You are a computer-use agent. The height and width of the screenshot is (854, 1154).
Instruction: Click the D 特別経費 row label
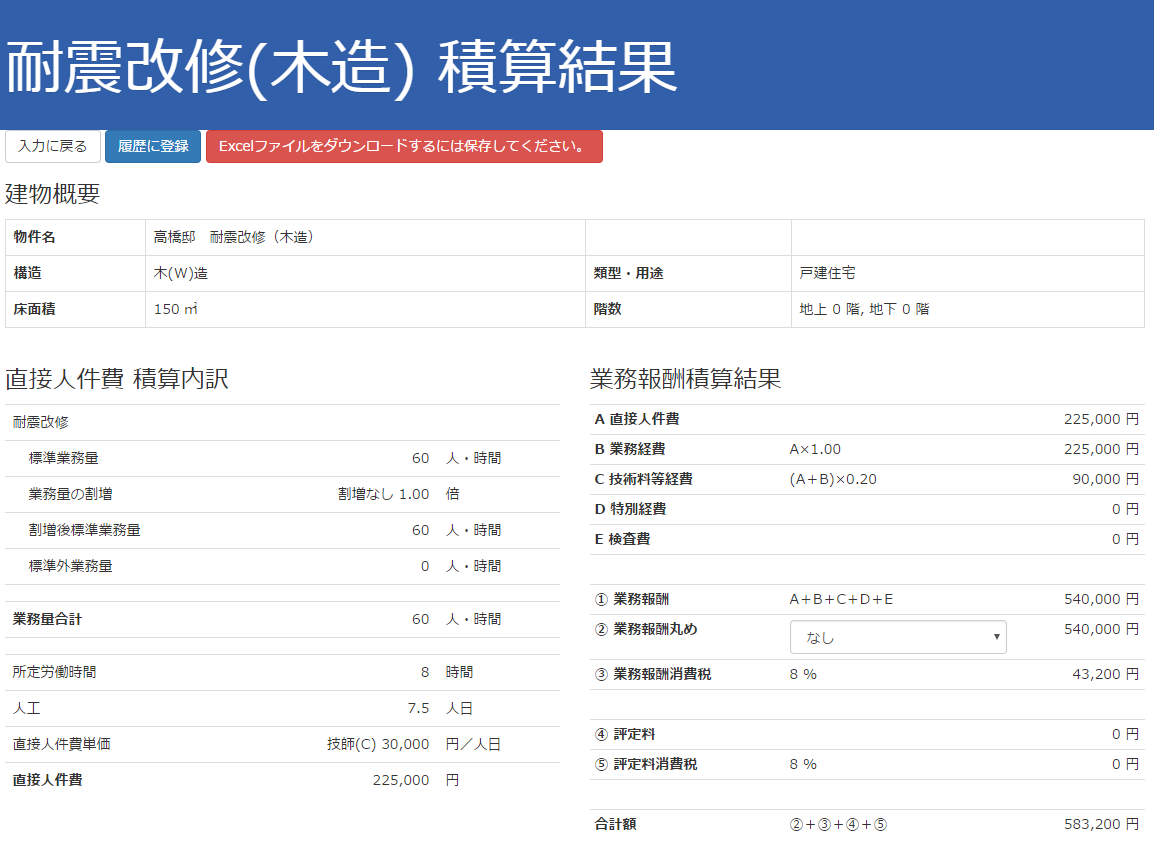pyautogui.click(x=630, y=509)
